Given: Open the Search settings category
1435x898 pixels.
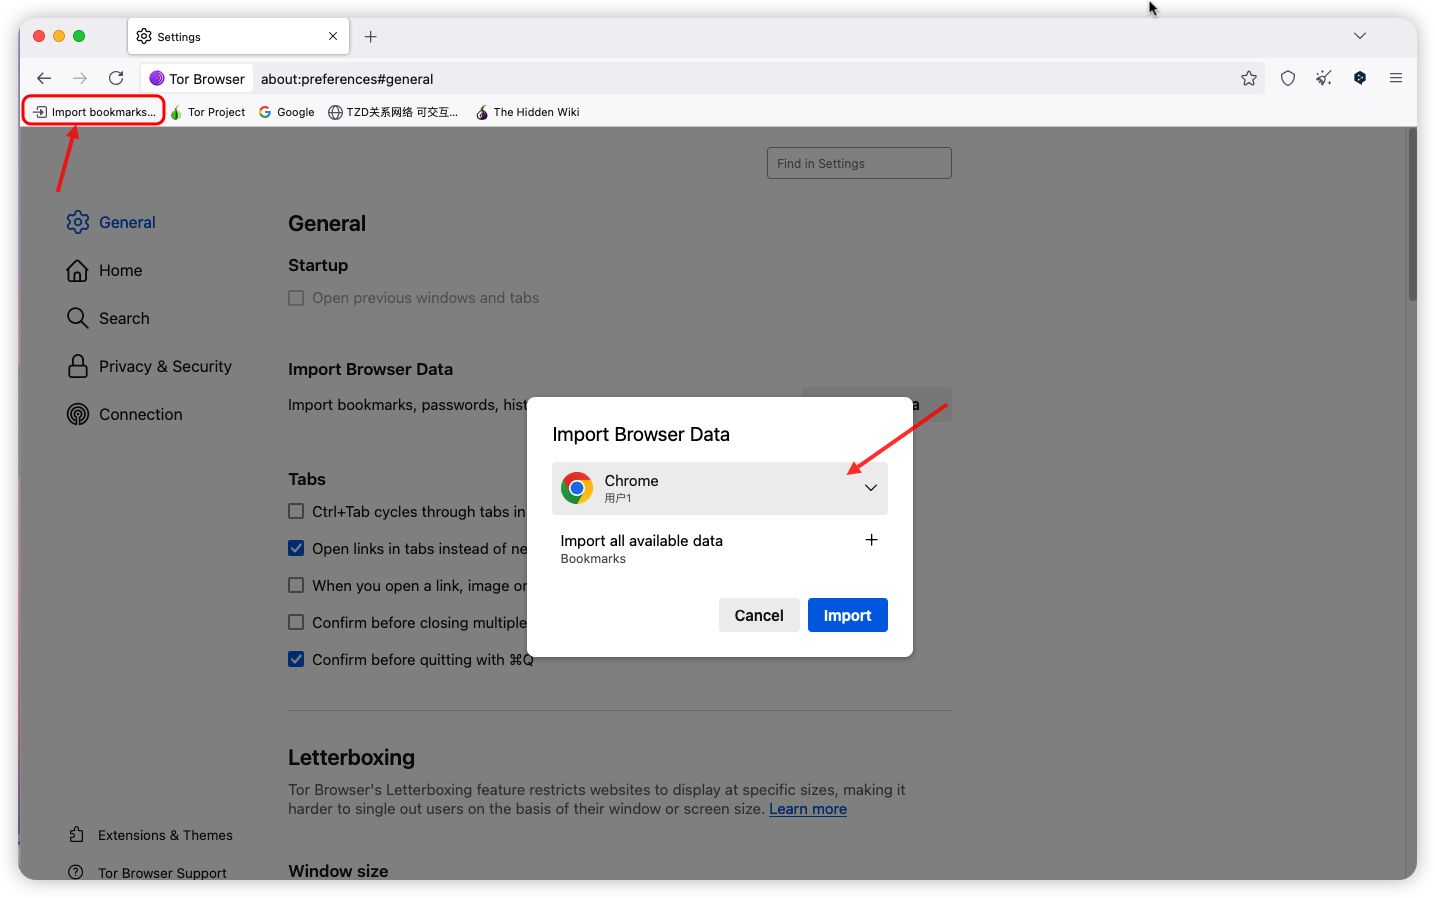Looking at the screenshot, I should point(108,318).
